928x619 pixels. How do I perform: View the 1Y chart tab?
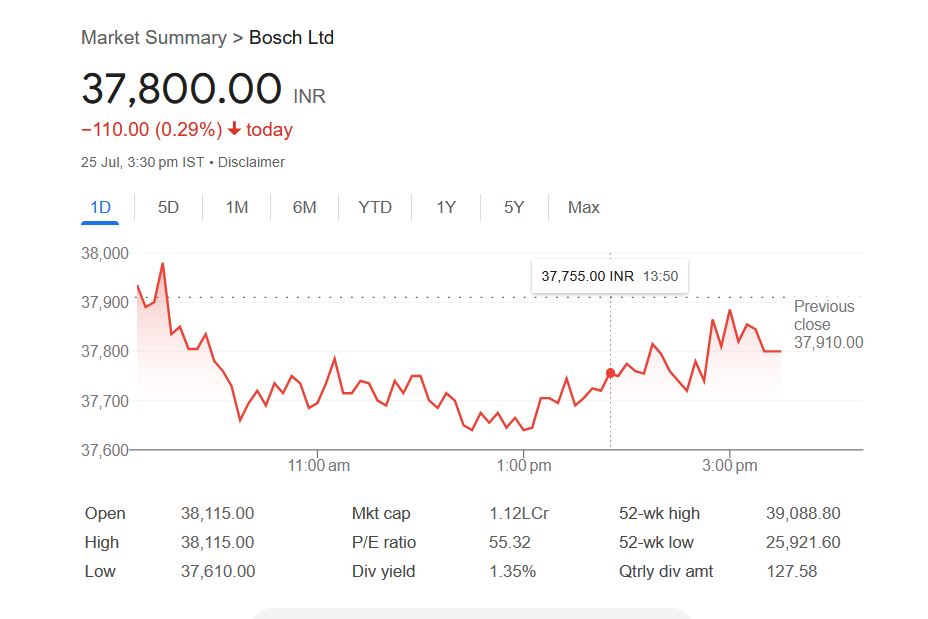446,208
